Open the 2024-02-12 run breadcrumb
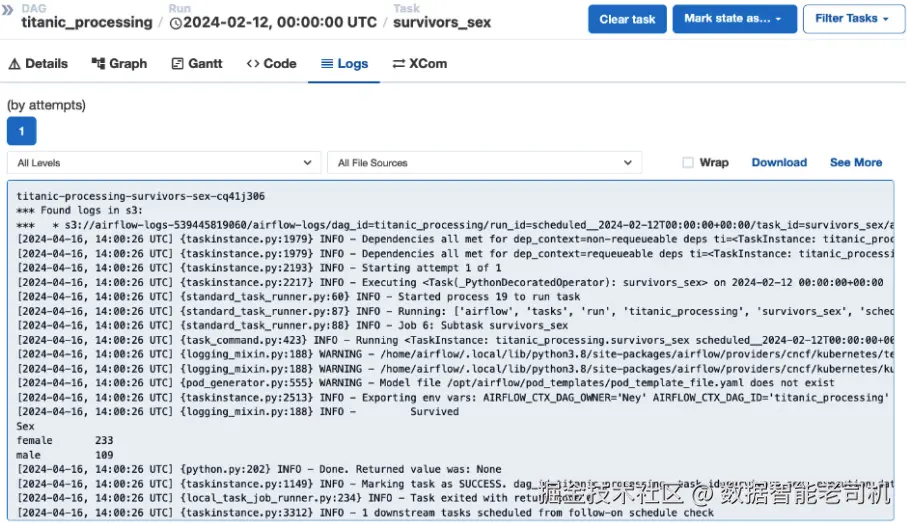Image resolution: width=907 pixels, height=523 pixels. coord(273,23)
